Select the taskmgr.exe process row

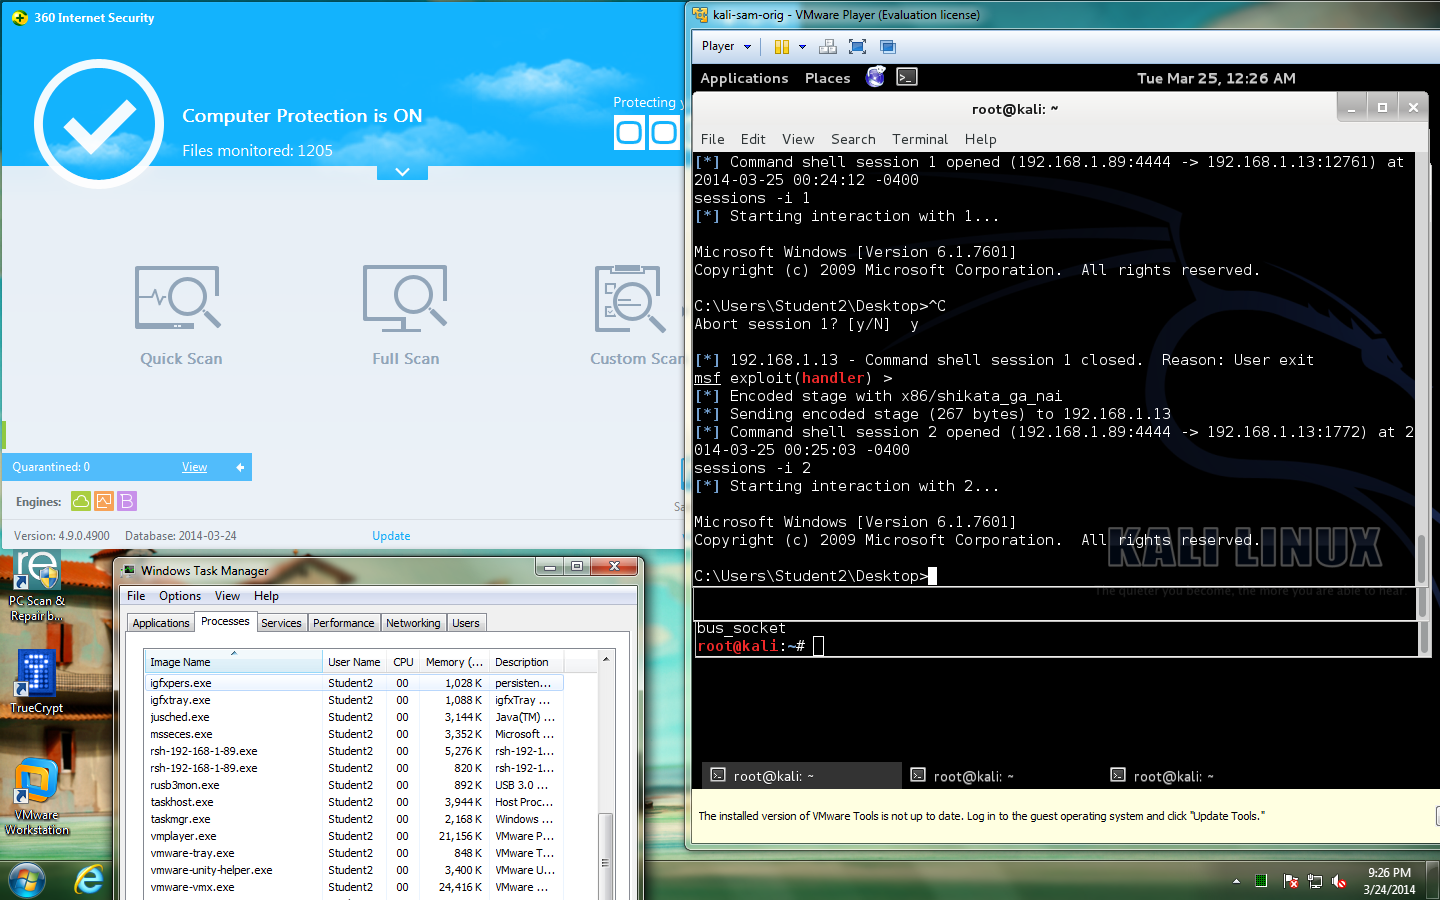pyautogui.click(x=354, y=819)
